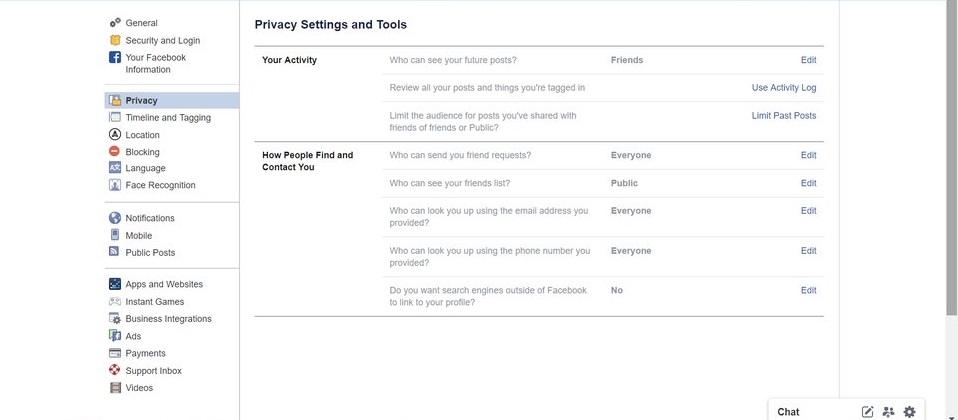Screen dimensions: 958x420
Task: Open new message compose icon in Chat bar
Action: point(867,411)
